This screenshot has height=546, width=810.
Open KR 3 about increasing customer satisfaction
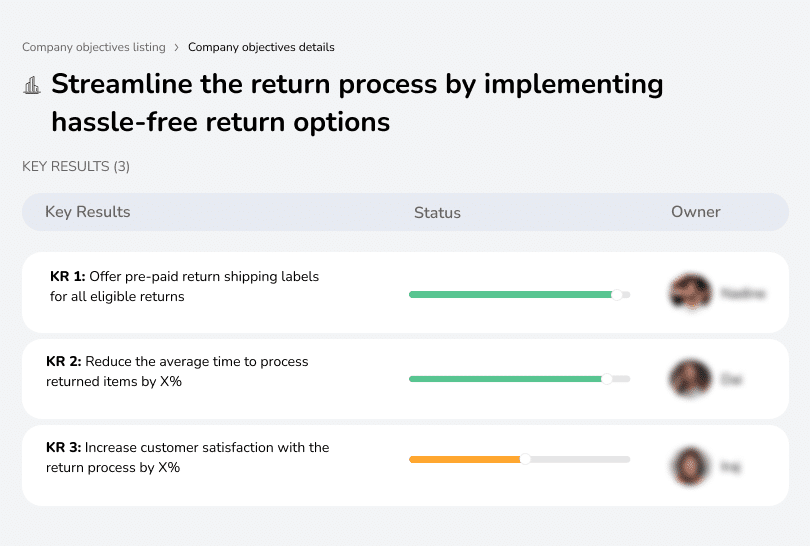188,457
